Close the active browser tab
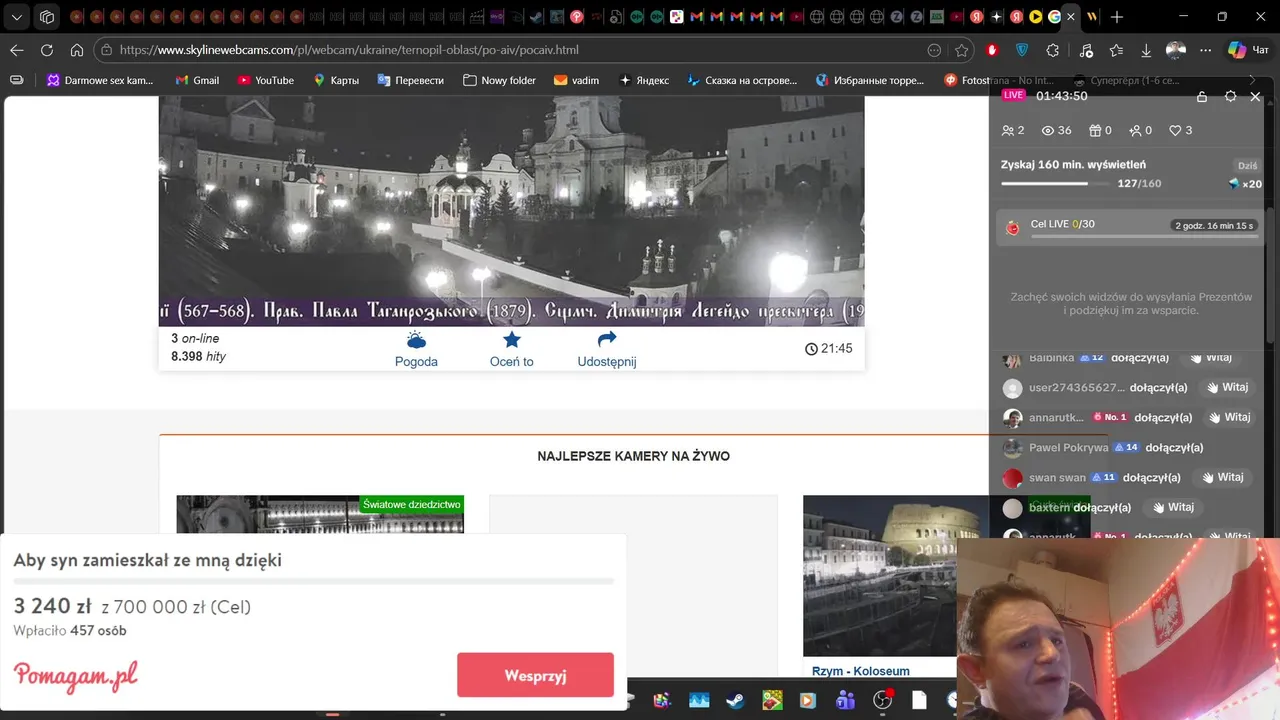 coord(1071,17)
